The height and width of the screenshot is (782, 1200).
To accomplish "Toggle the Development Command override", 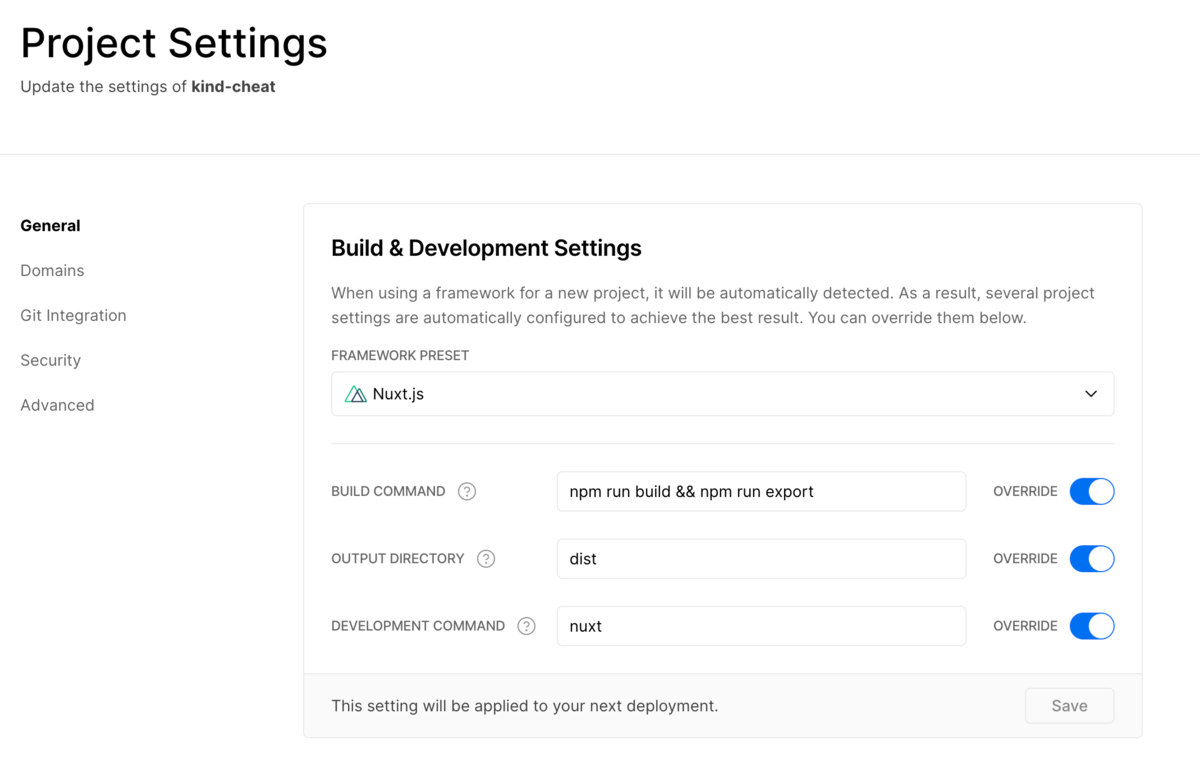I will [x=1091, y=626].
